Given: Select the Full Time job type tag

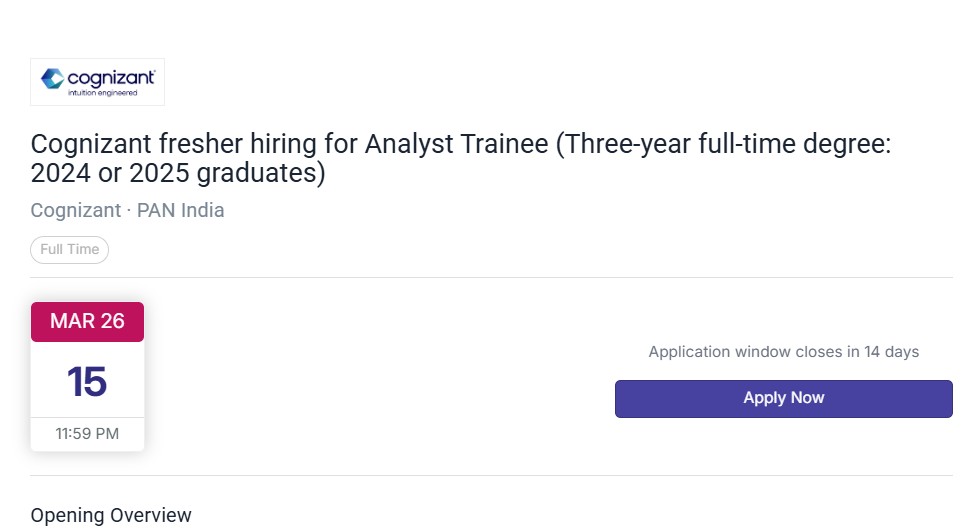Looking at the screenshot, I should point(69,249).
